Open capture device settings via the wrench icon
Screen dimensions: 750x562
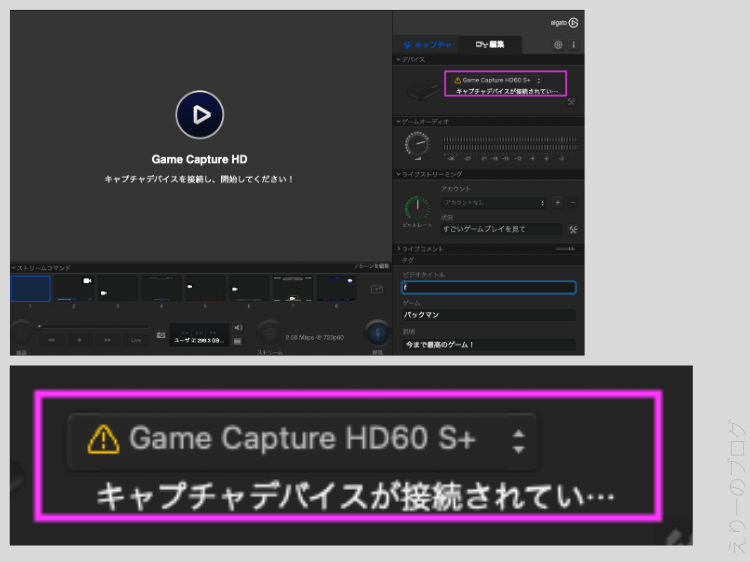coord(572,101)
